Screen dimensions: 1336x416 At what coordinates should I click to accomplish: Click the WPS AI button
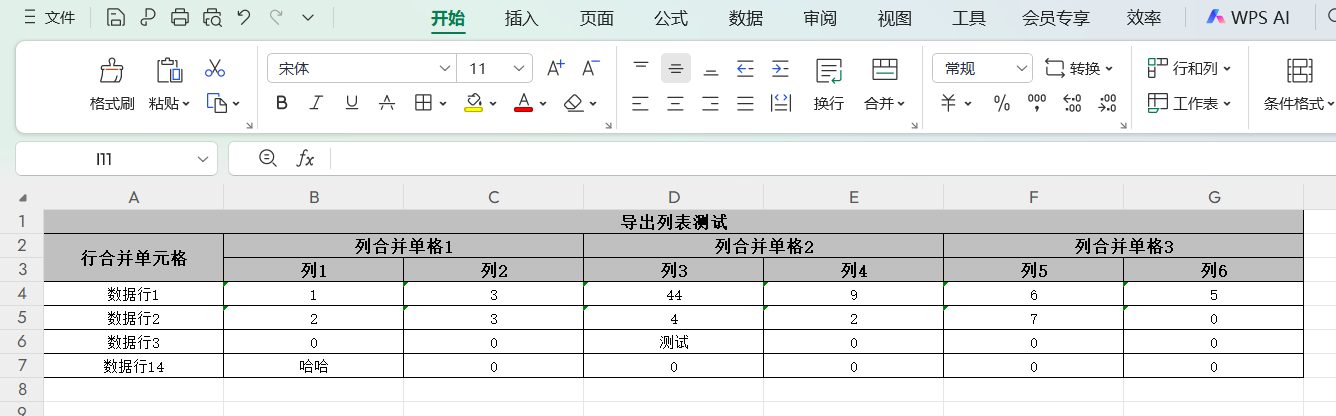[x=1247, y=18]
